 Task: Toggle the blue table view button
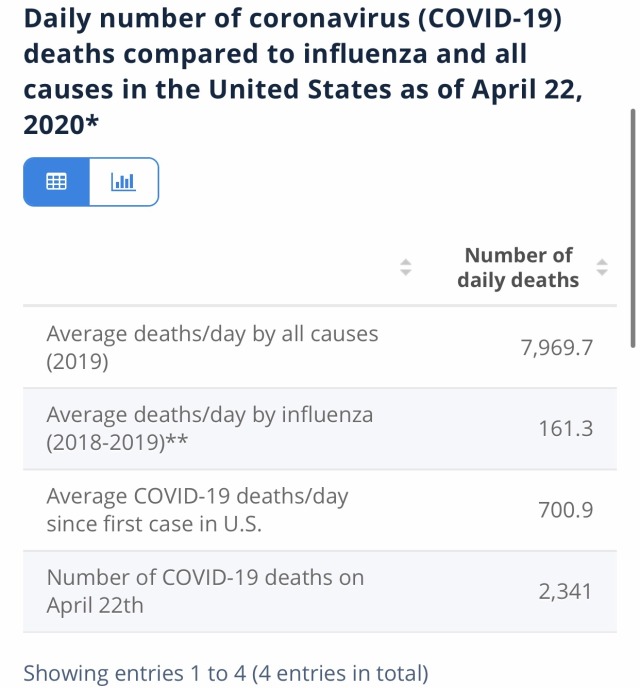point(57,182)
